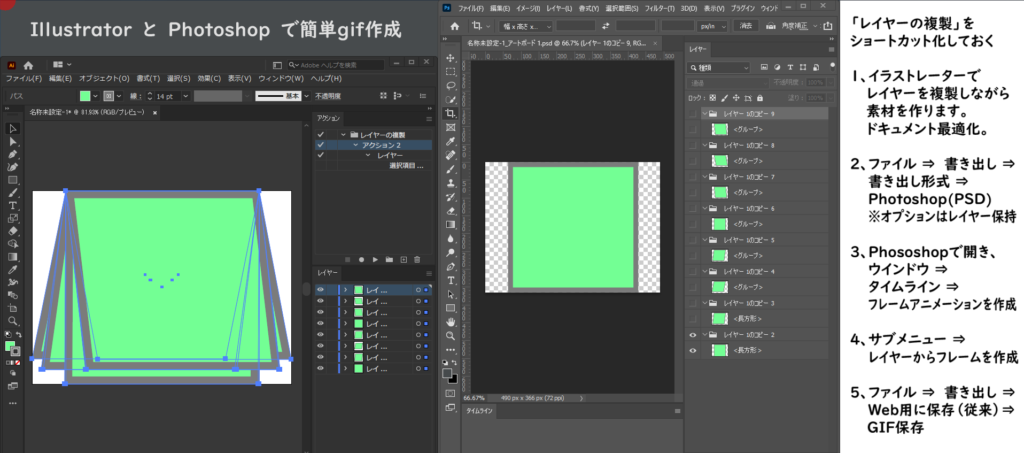Hide the レイヤー 1のコピー 2 group layer
This screenshot has height=453, width=1024.
click(x=693, y=335)
